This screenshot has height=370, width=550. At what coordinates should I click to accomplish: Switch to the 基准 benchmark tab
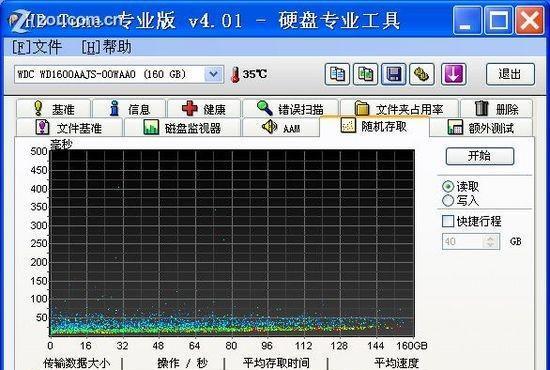coord(53,109)
